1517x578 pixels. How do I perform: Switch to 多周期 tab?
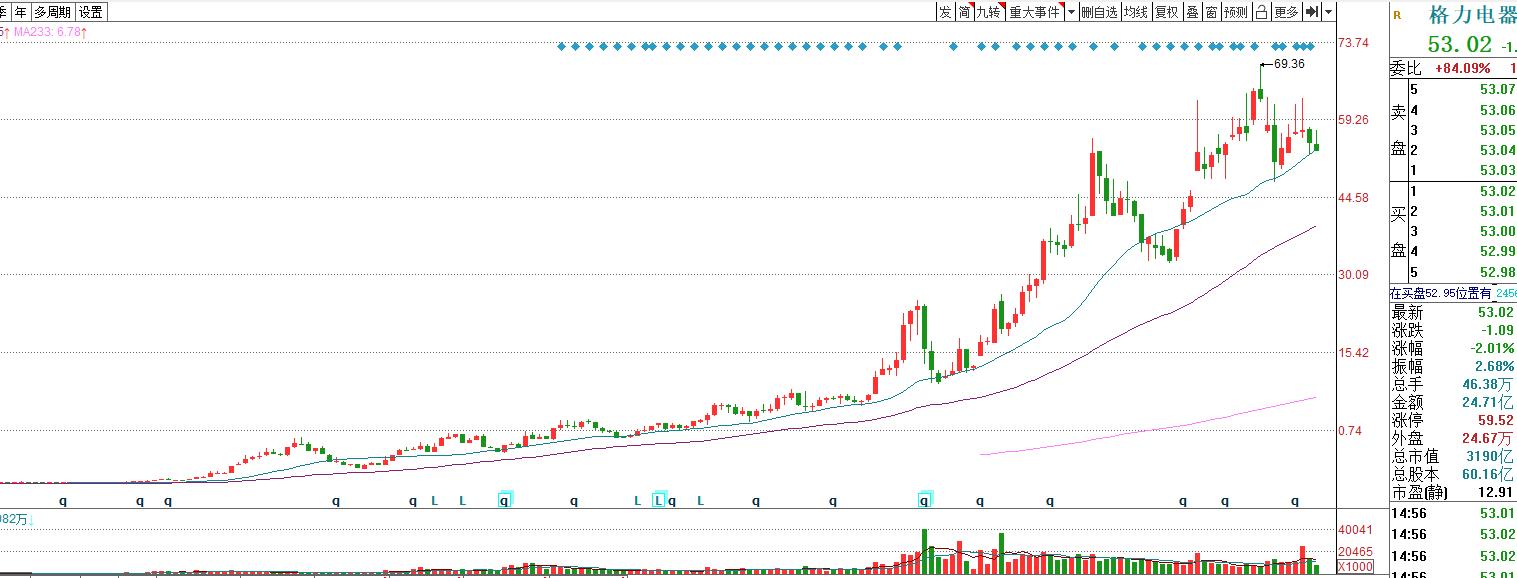click(52, 12)
